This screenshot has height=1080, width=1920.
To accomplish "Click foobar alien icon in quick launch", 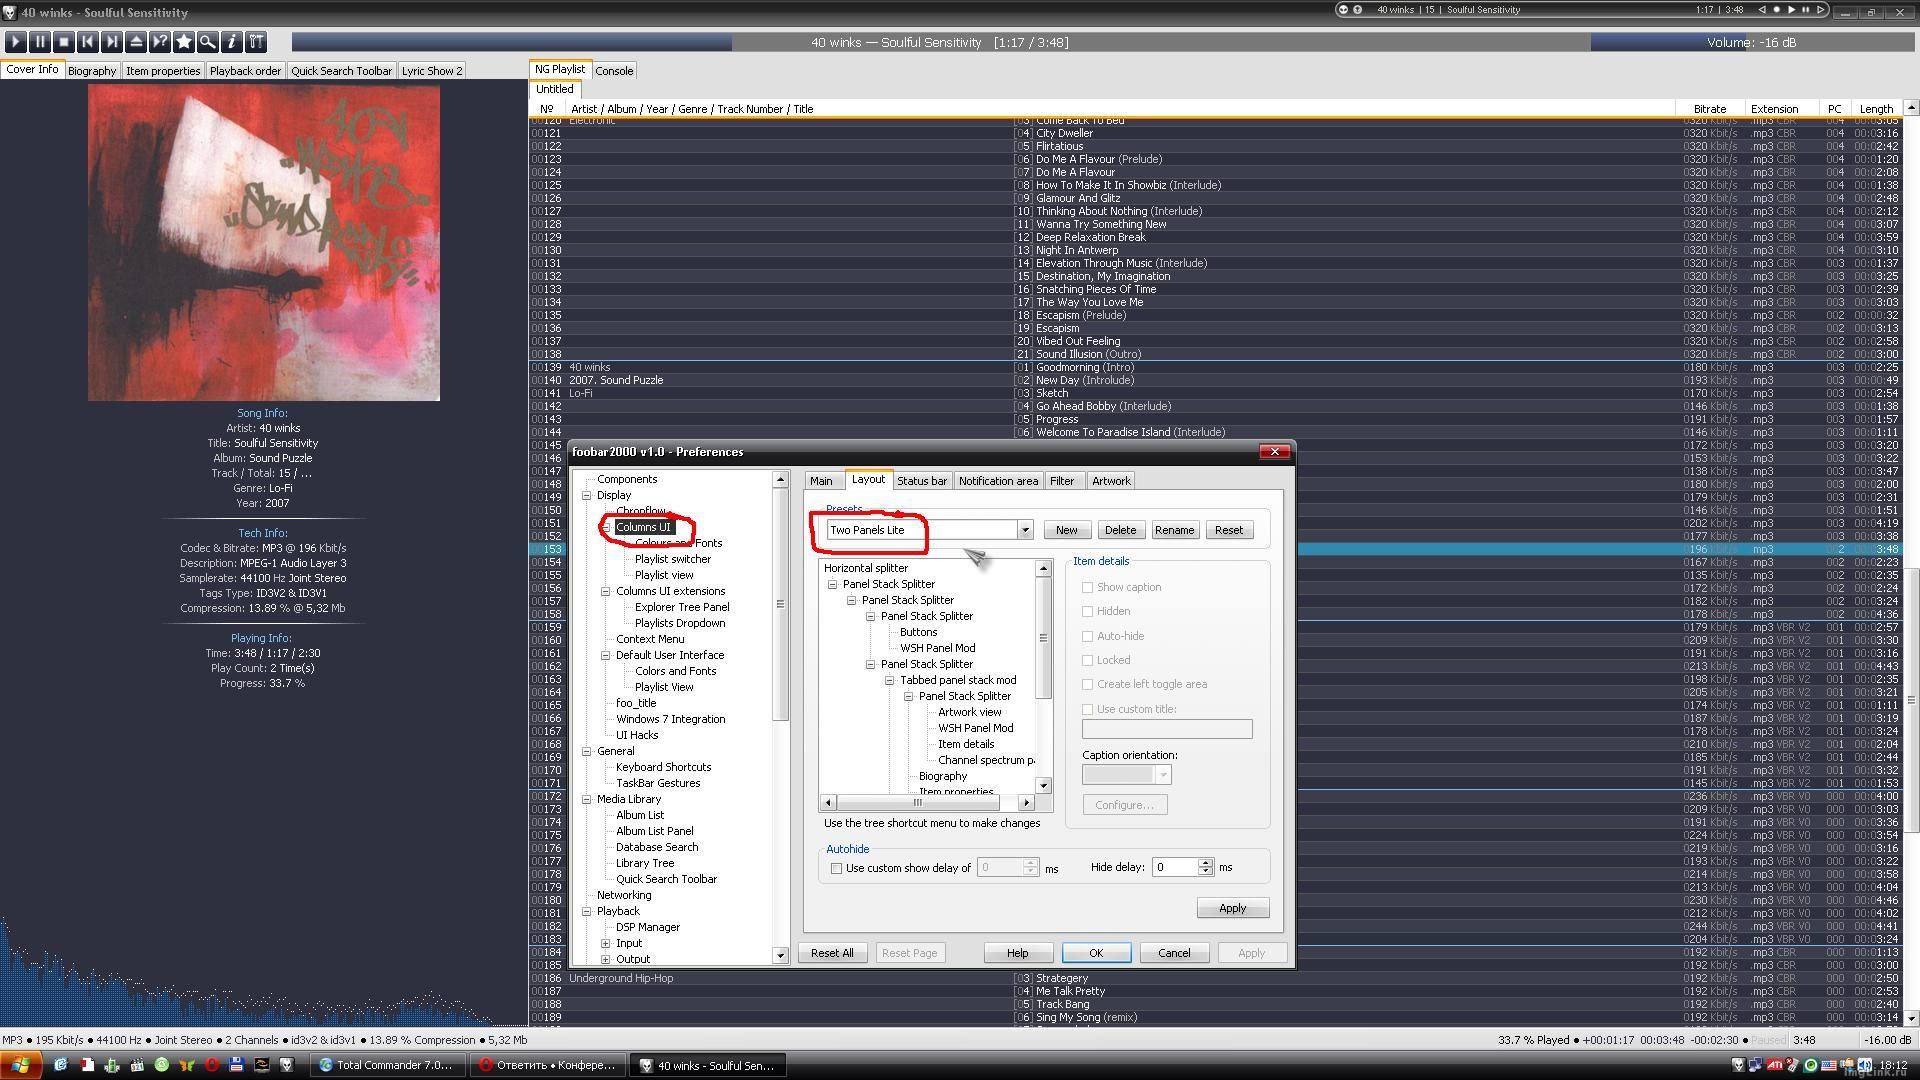I will pyautogui.click(x=287, y=1065).
